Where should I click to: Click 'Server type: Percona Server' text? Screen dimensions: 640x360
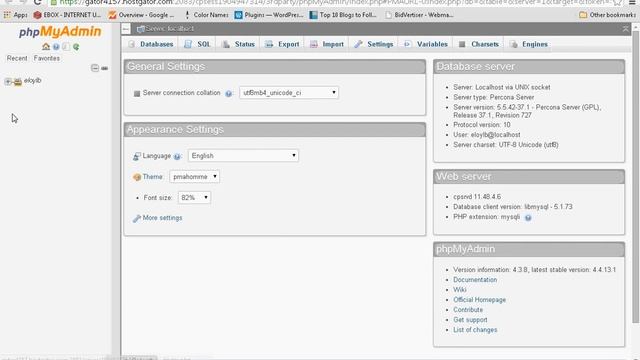[493, 97]
